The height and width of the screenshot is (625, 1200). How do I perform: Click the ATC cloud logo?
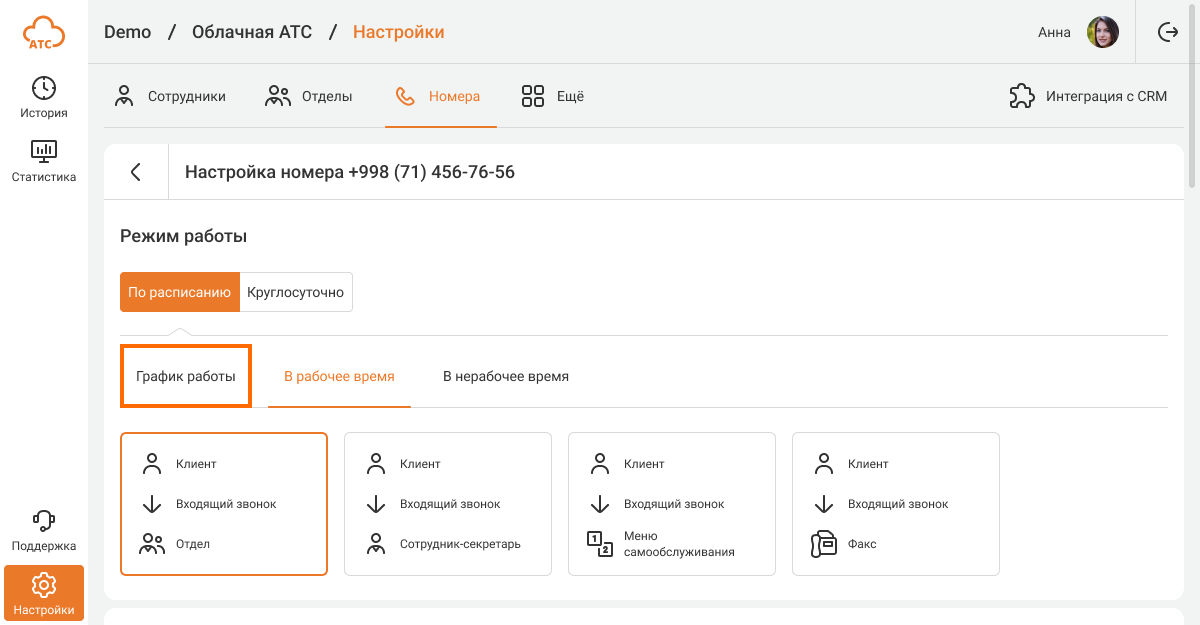pyautogui.click(x=44, y=32)
